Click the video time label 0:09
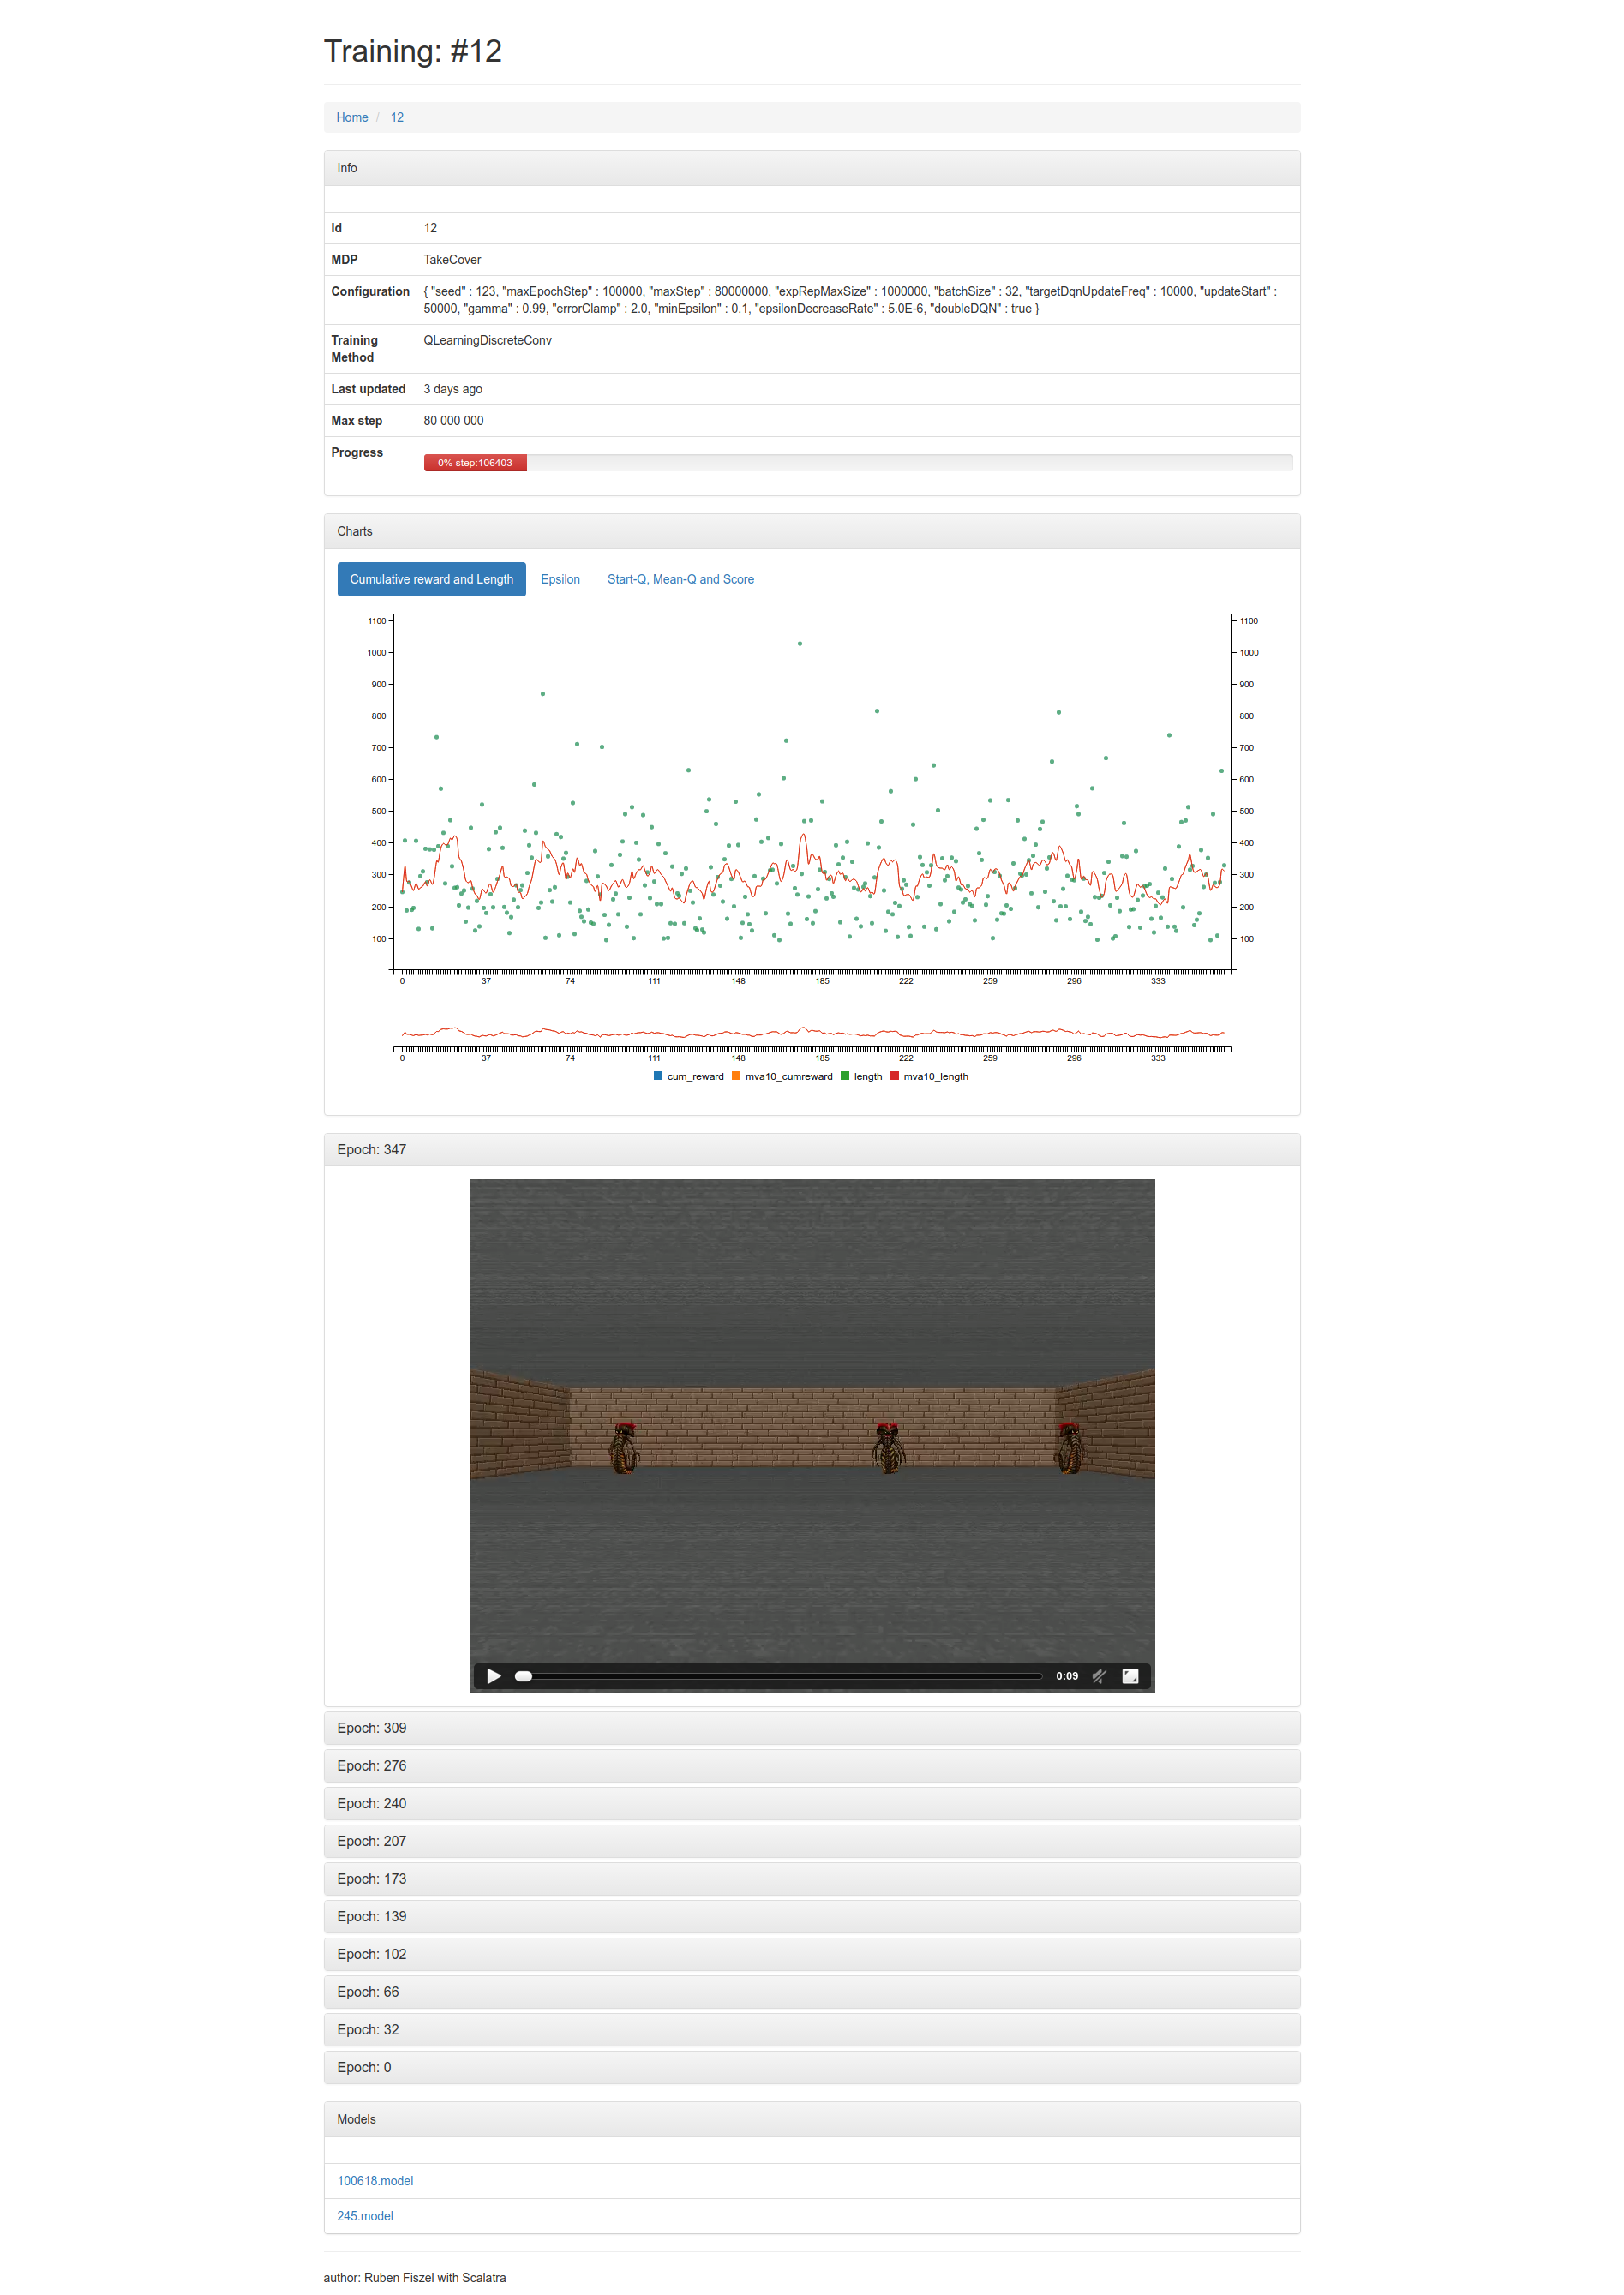This screenshot has width=1624, height=2295. pos(1067,1676)
